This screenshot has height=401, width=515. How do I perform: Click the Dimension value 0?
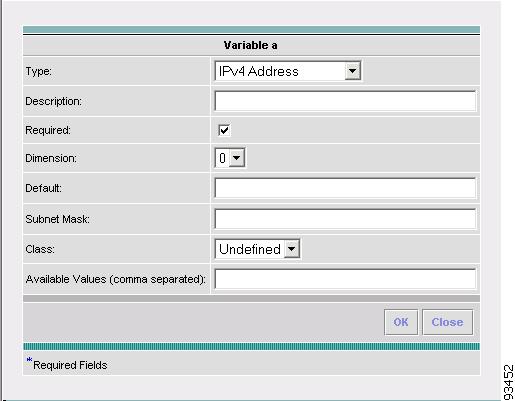pyautogui.click(x=222, y=158)
